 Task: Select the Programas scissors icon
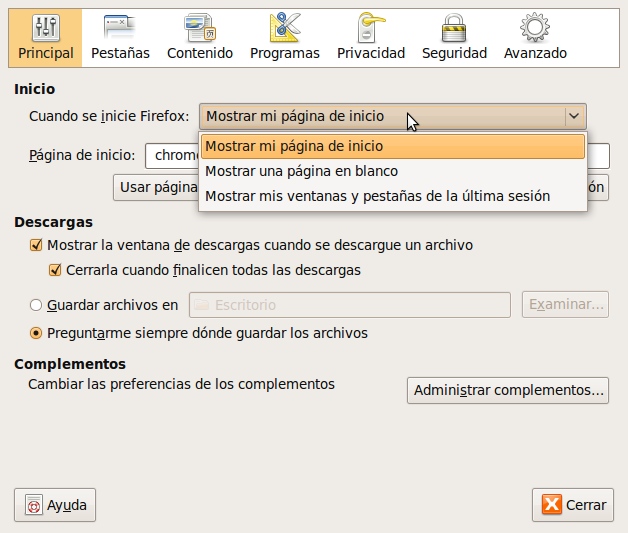tap(284, 27)
